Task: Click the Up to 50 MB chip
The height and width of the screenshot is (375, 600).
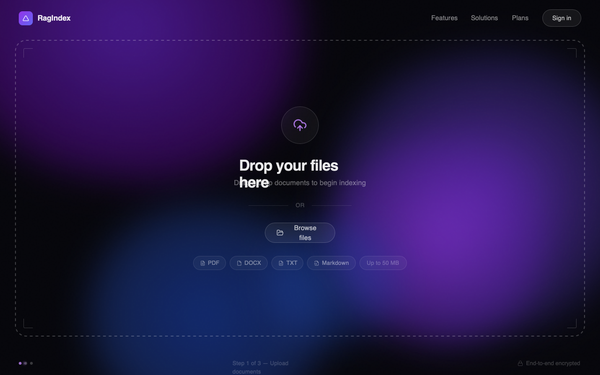Action: [x=383, y=263]
